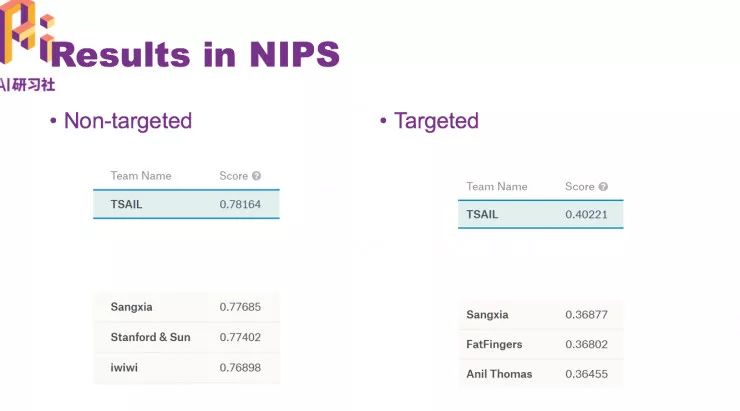Click Team Name header in Non-targeted table
This screenshot has height=411, width=740.
(x=141, y=176)
